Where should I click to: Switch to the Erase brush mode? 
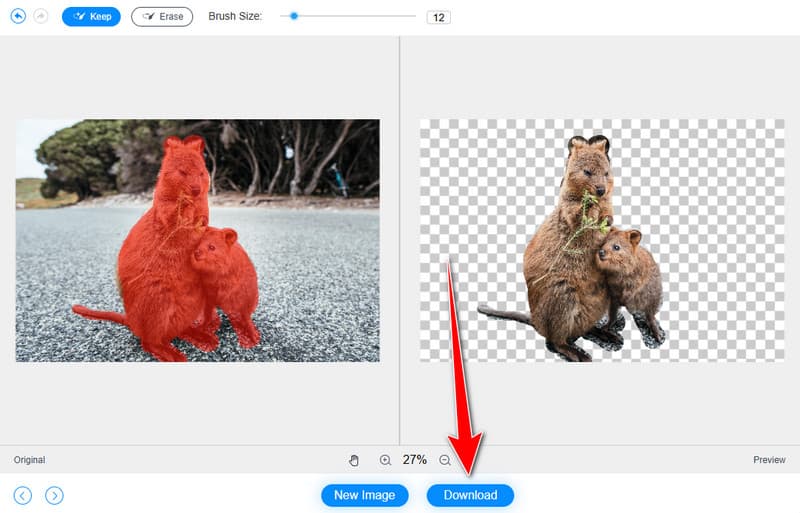(162, 17)
